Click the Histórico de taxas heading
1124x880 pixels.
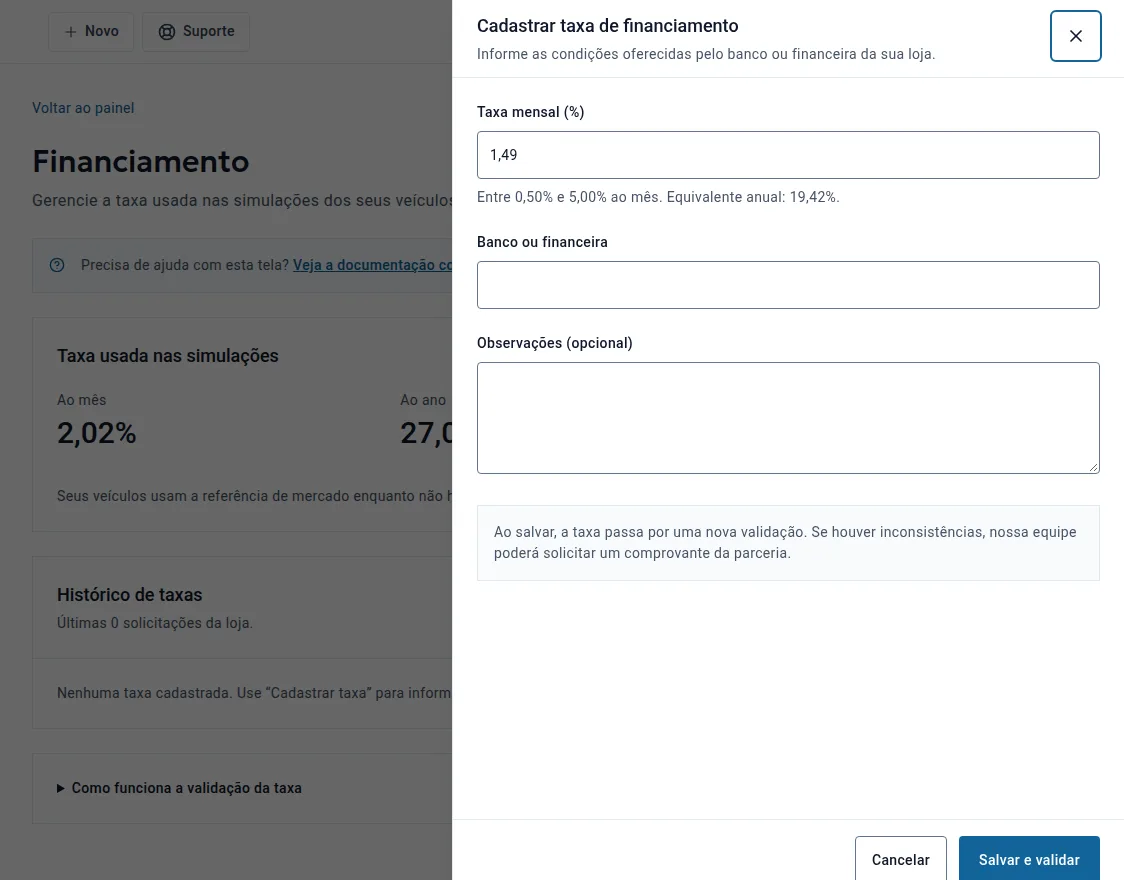(x=129, y=595)
